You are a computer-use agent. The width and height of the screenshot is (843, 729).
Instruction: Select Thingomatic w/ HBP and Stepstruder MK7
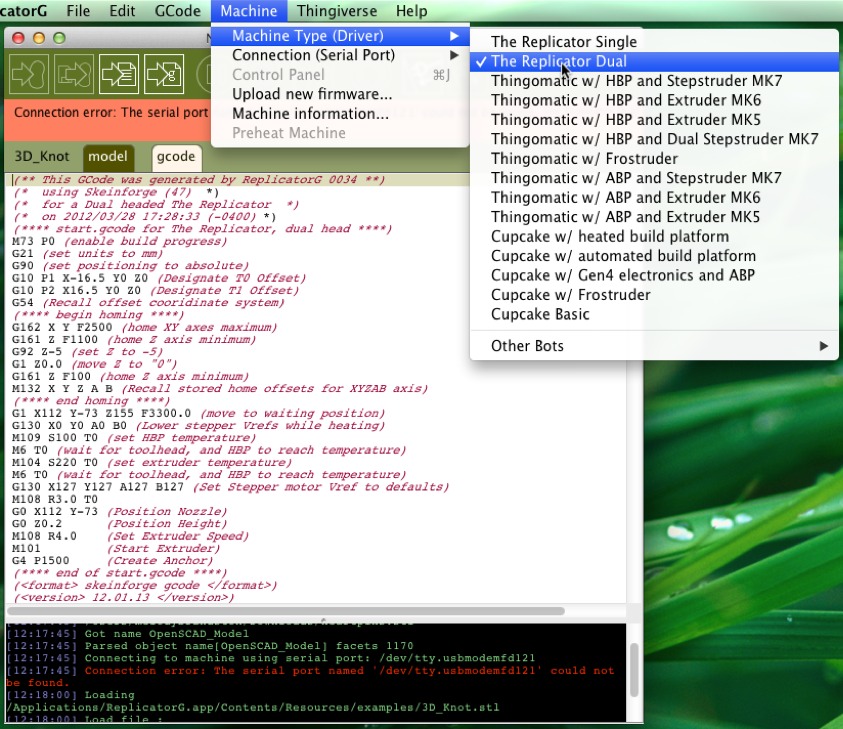[x=654, y=81]
